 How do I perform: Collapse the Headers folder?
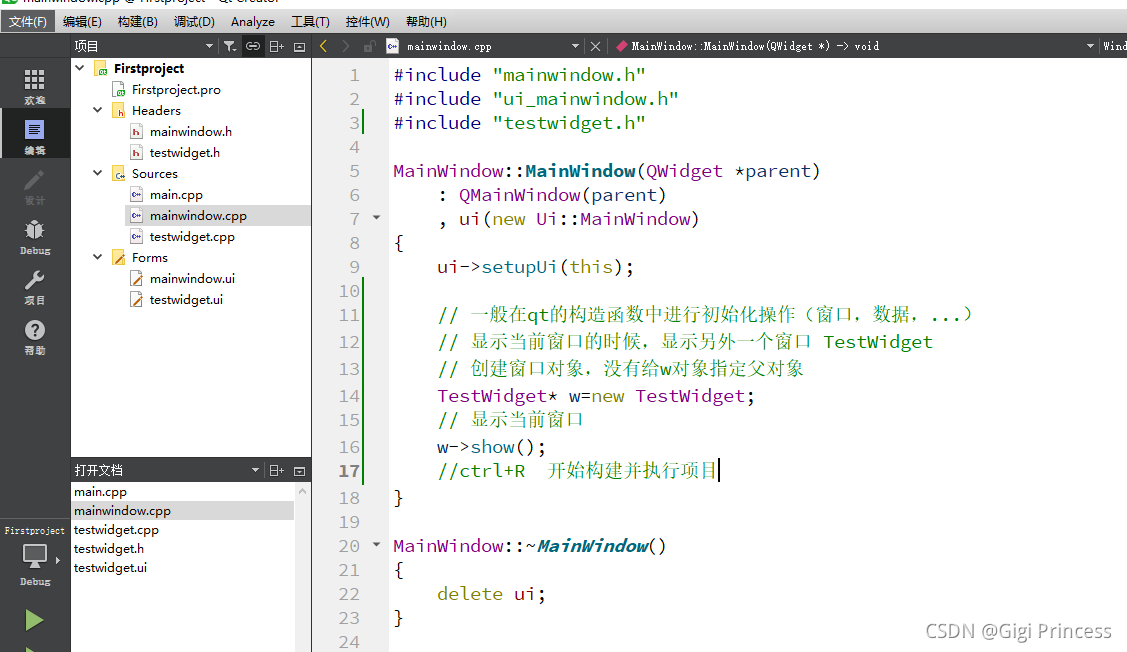[x=98, y=110]
